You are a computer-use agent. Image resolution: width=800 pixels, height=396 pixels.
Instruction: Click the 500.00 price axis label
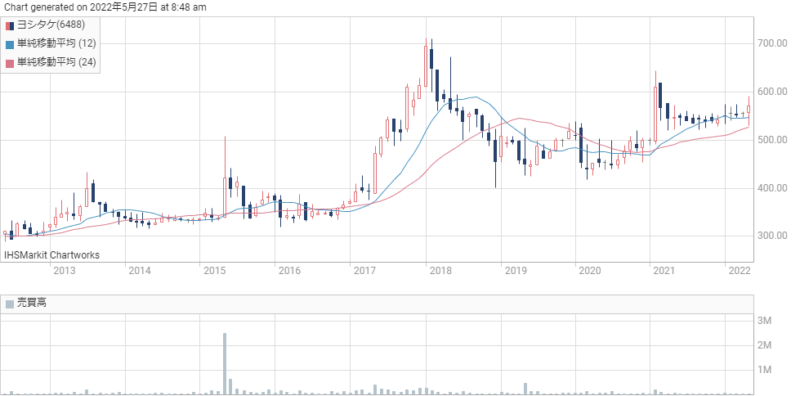click(771, 140)
